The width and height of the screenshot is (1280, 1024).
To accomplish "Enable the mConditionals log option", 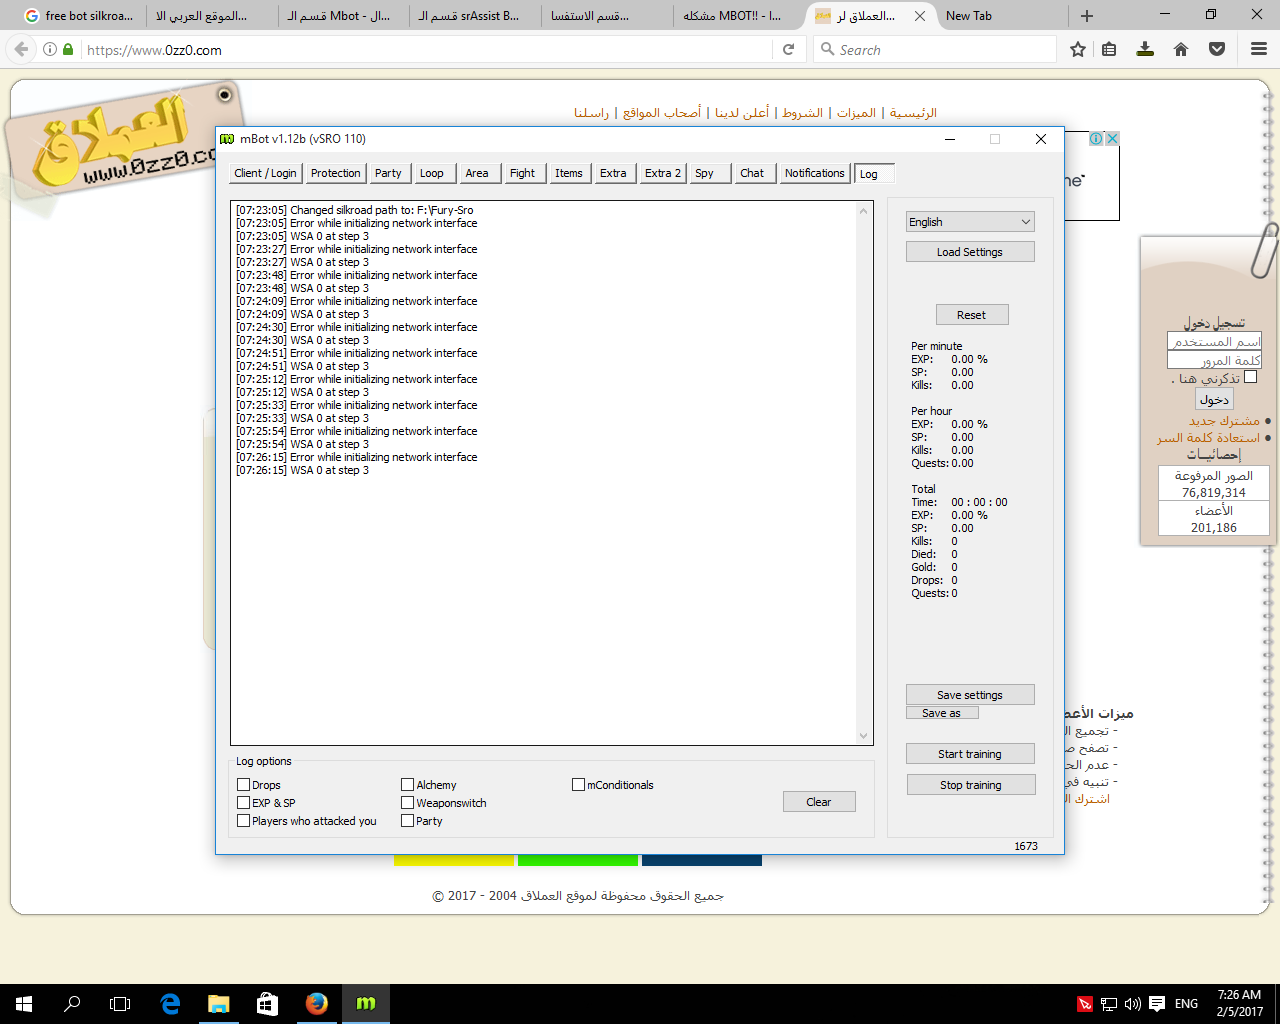I will tap(578, 785).
